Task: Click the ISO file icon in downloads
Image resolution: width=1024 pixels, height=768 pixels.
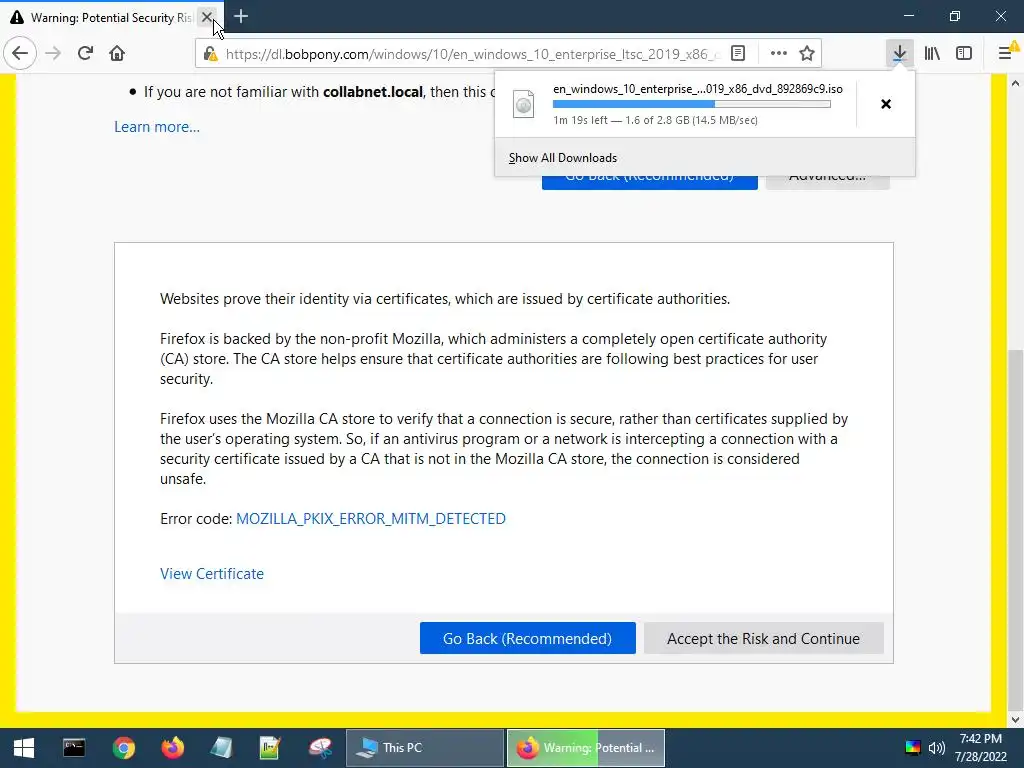Action: click(524, 104)
